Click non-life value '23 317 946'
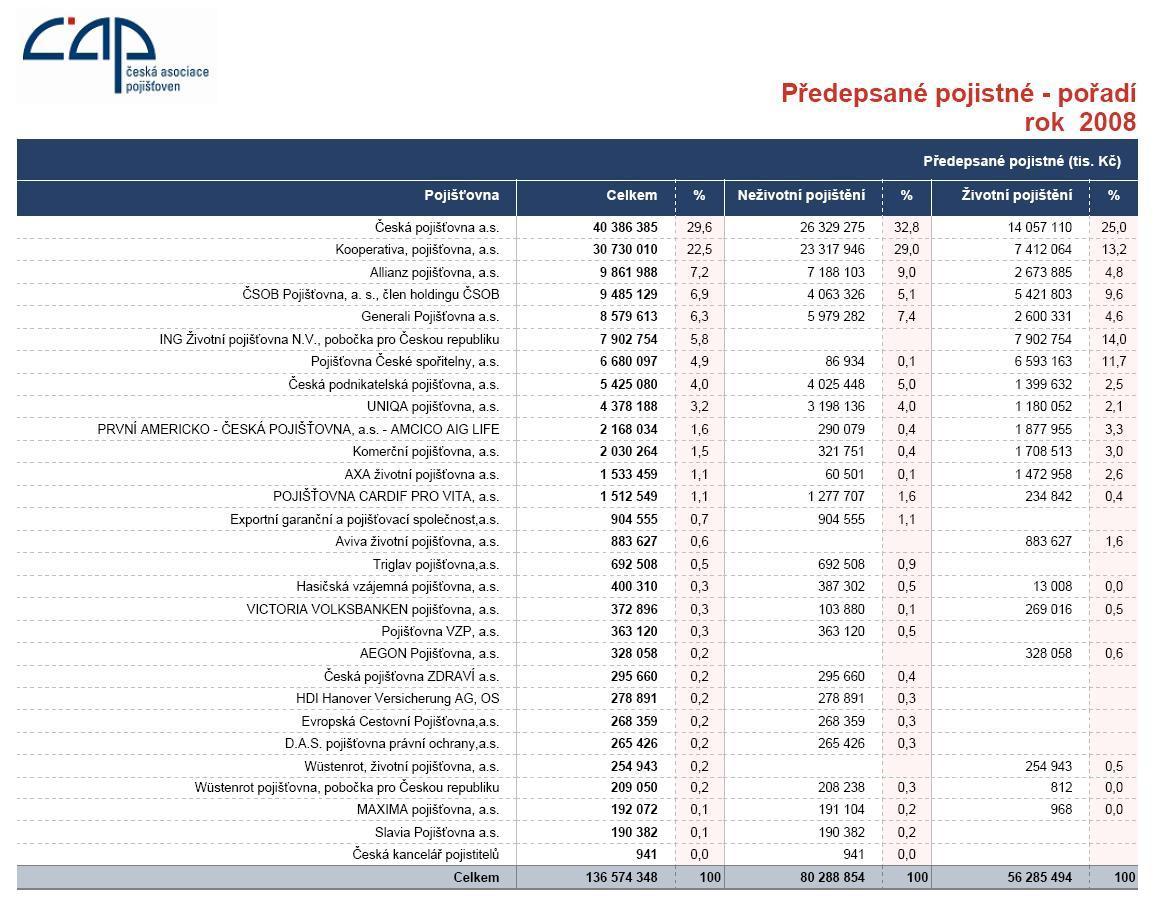Viewport: 1162px width, 901px height. click(832, 250)
